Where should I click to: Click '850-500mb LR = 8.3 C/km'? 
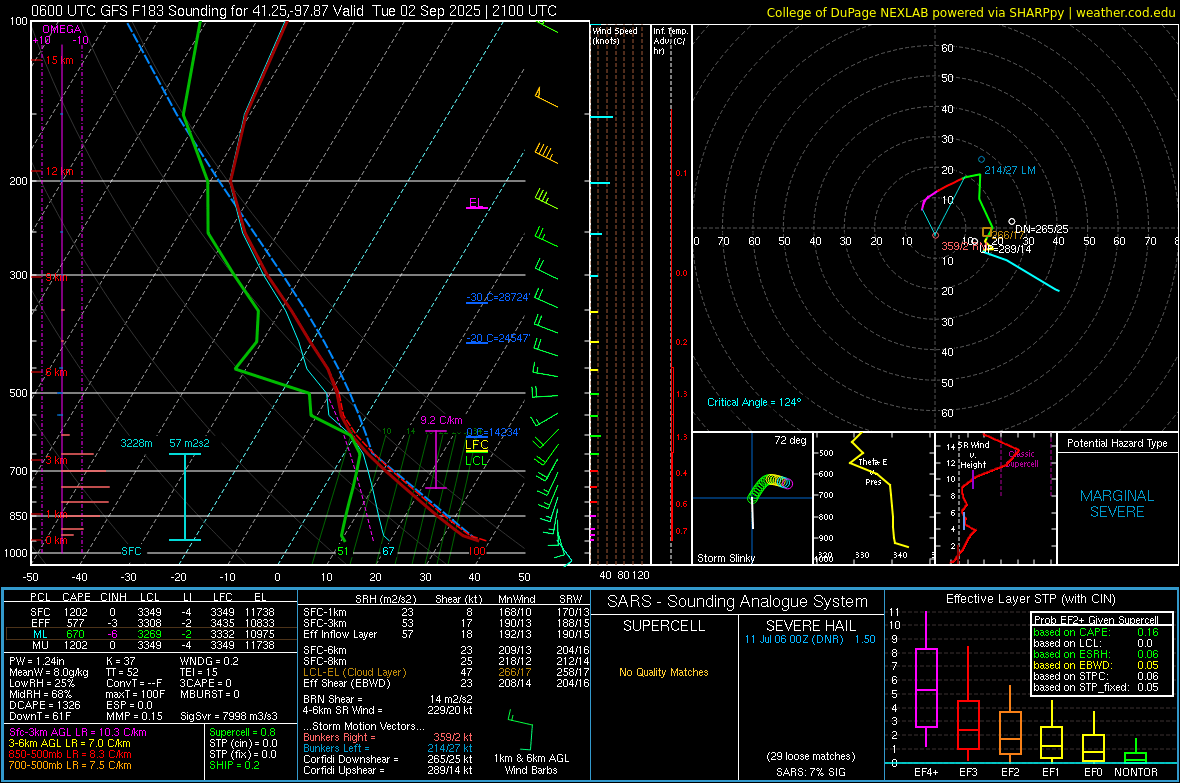[x=70, y=754]
